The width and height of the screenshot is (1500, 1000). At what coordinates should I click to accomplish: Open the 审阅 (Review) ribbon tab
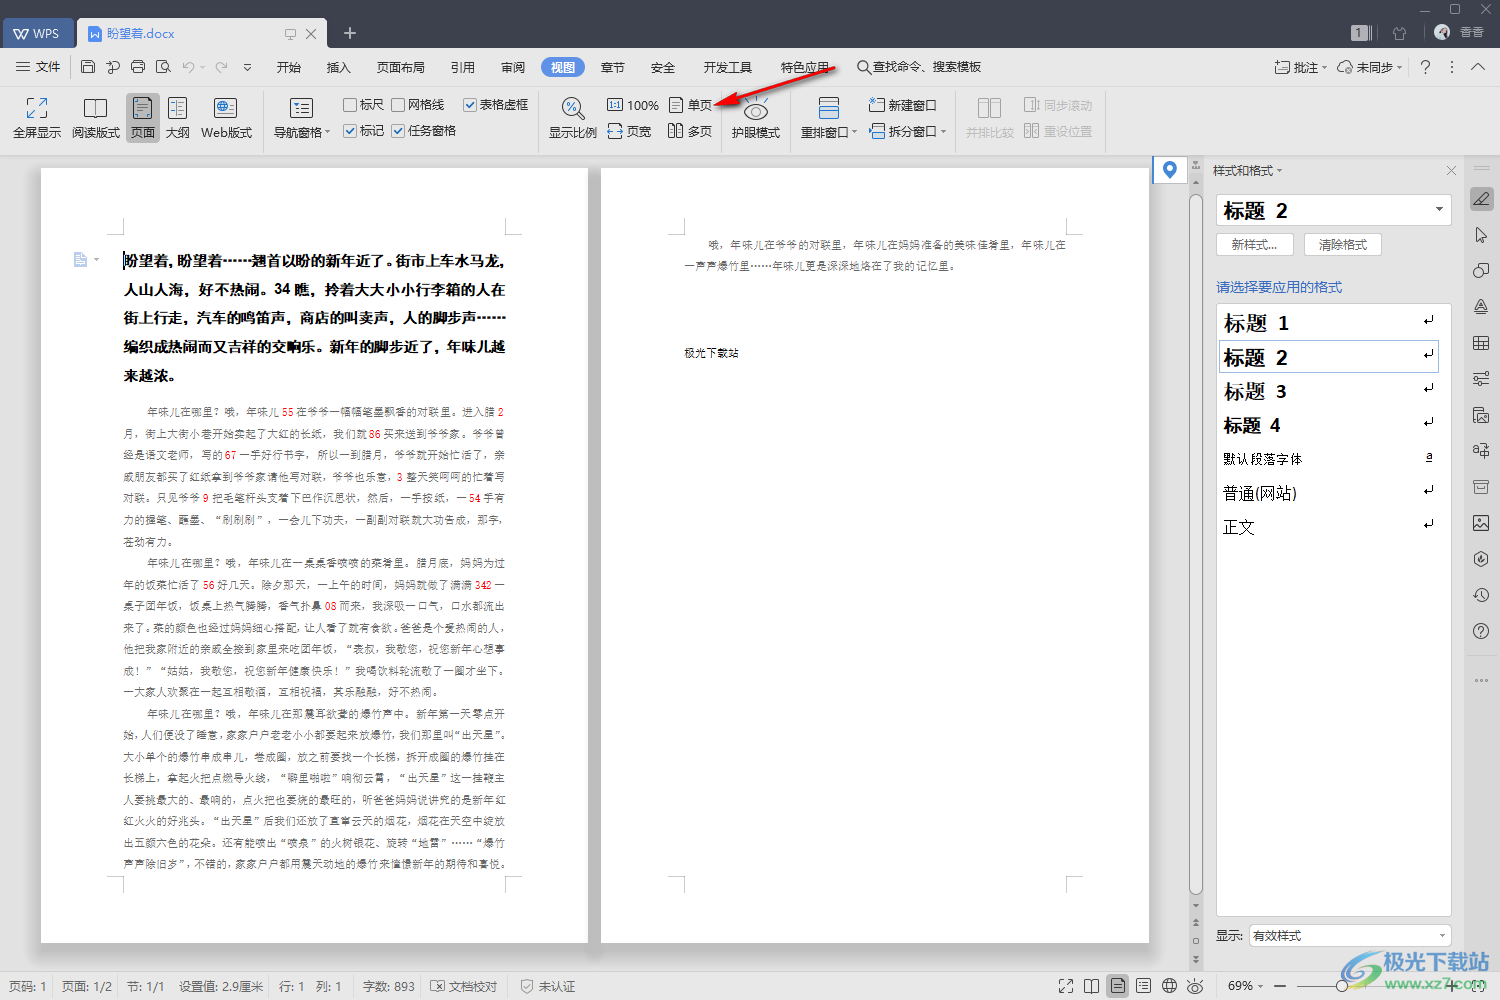pos(513,67)
